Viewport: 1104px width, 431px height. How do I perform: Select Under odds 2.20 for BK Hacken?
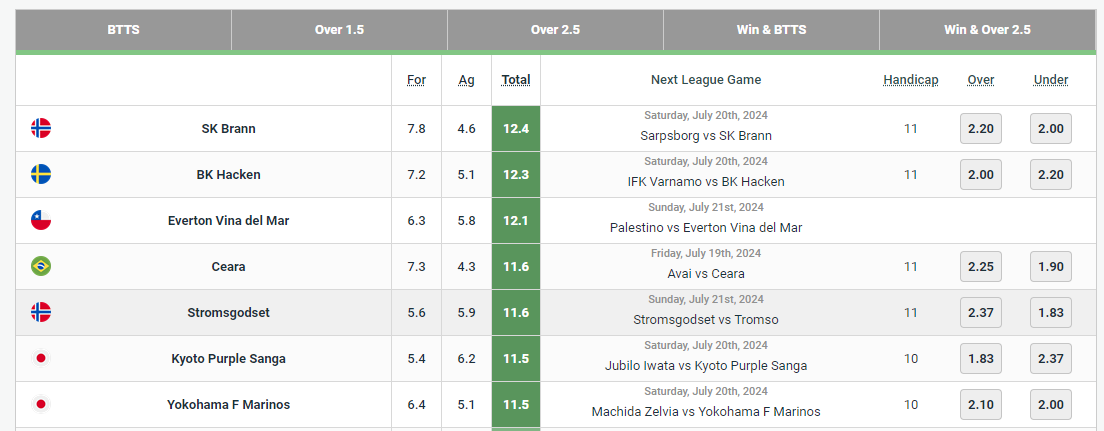[x=1051, y=174]
